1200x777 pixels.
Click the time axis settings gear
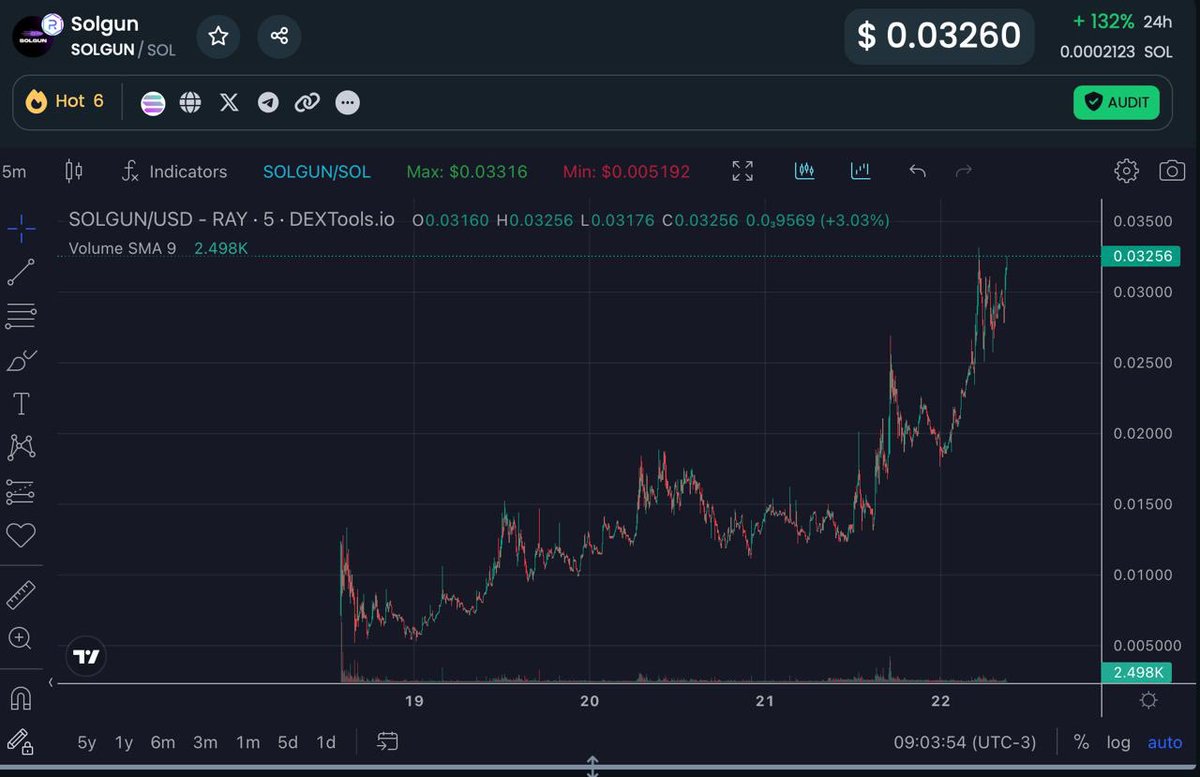pos(1149,700)
